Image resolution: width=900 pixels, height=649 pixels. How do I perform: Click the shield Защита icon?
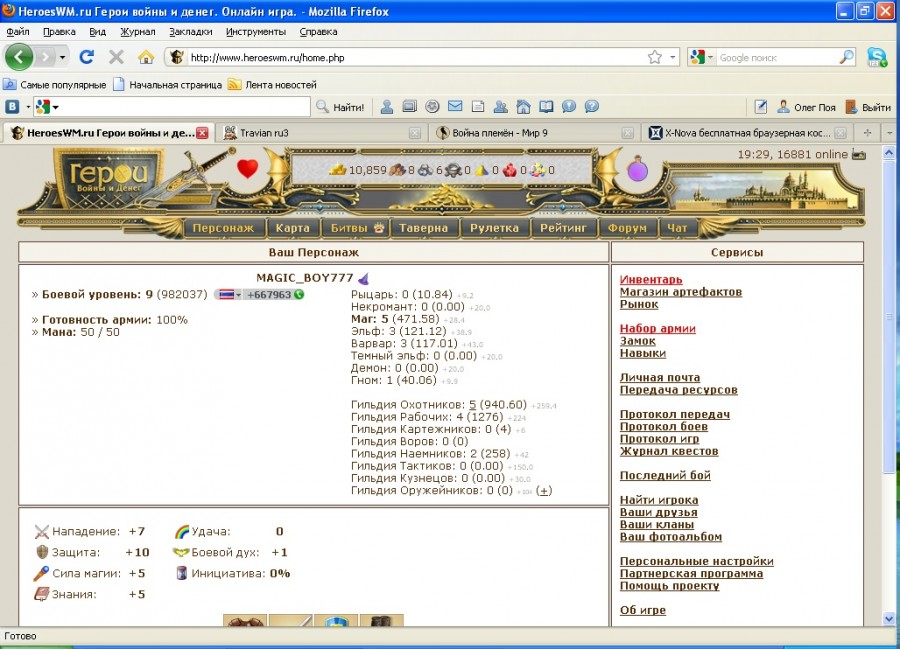tap(42, 552)
